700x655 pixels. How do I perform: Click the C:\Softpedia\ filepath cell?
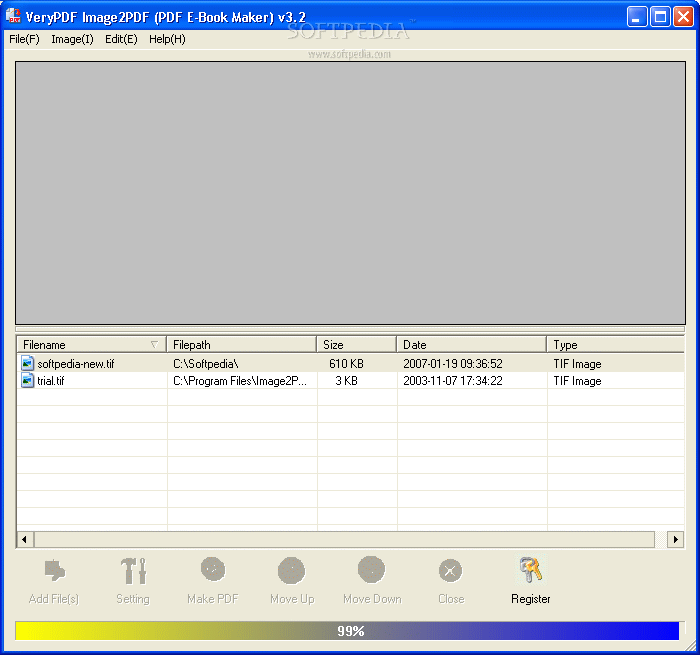(x=205, y=364)
